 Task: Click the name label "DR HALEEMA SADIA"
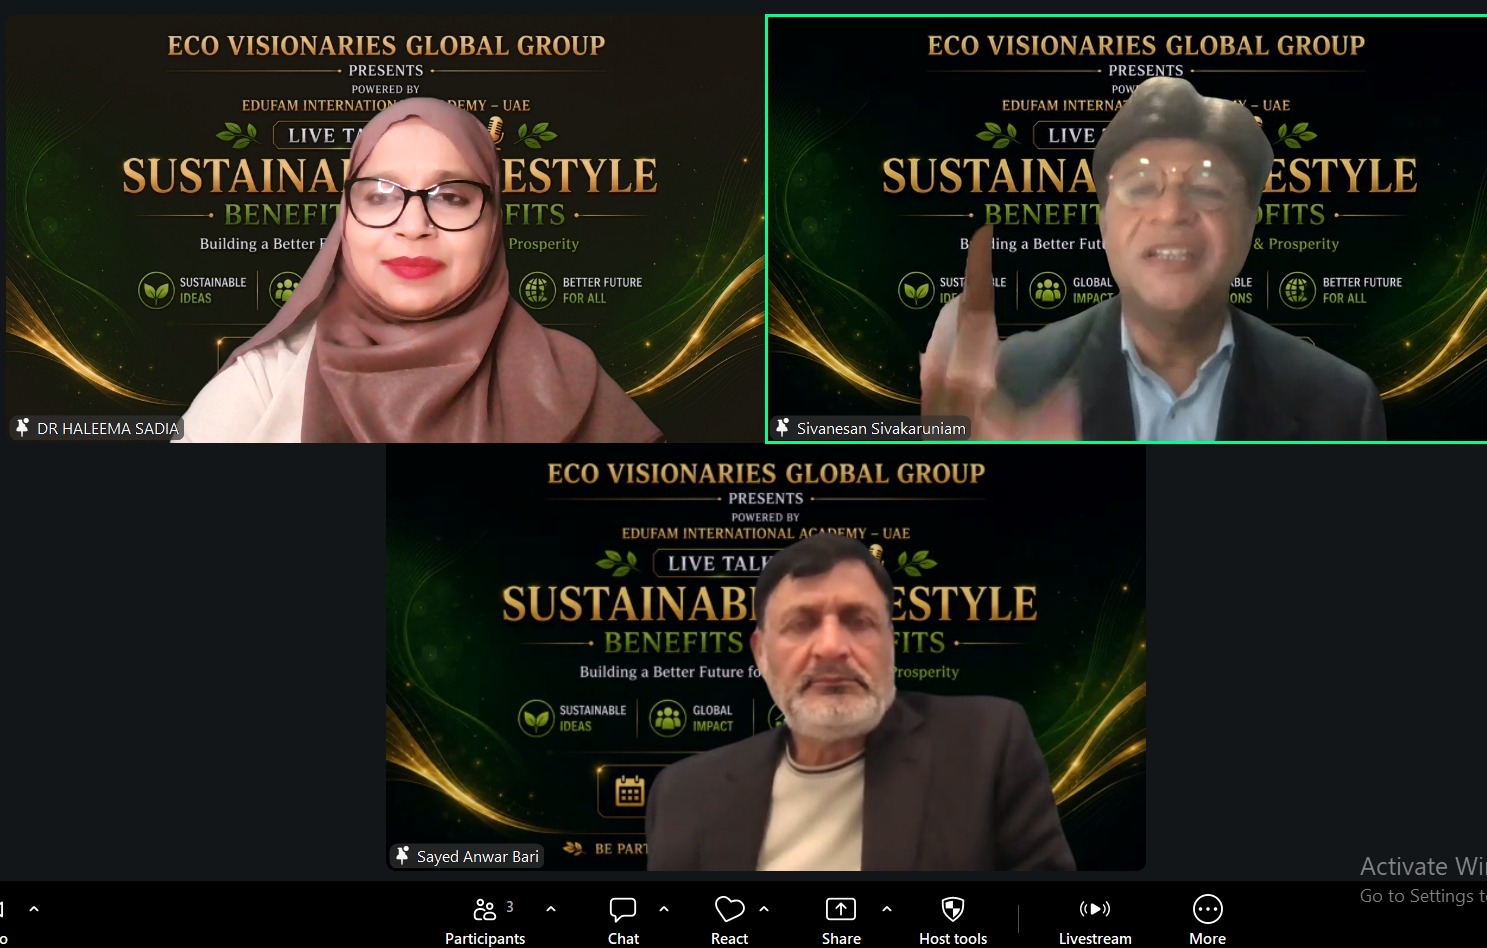(108, 428)
